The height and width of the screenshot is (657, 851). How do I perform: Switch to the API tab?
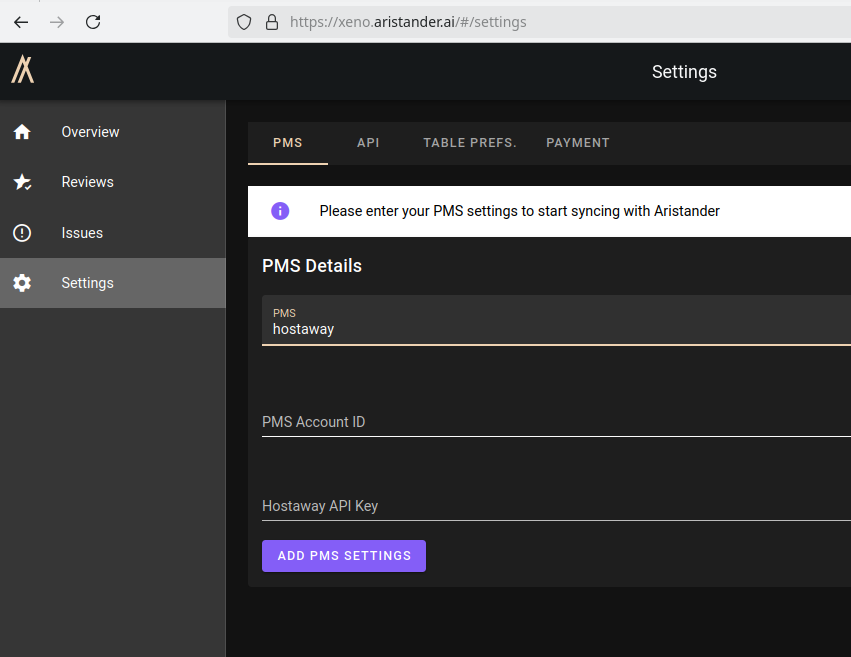coord(368,143)
